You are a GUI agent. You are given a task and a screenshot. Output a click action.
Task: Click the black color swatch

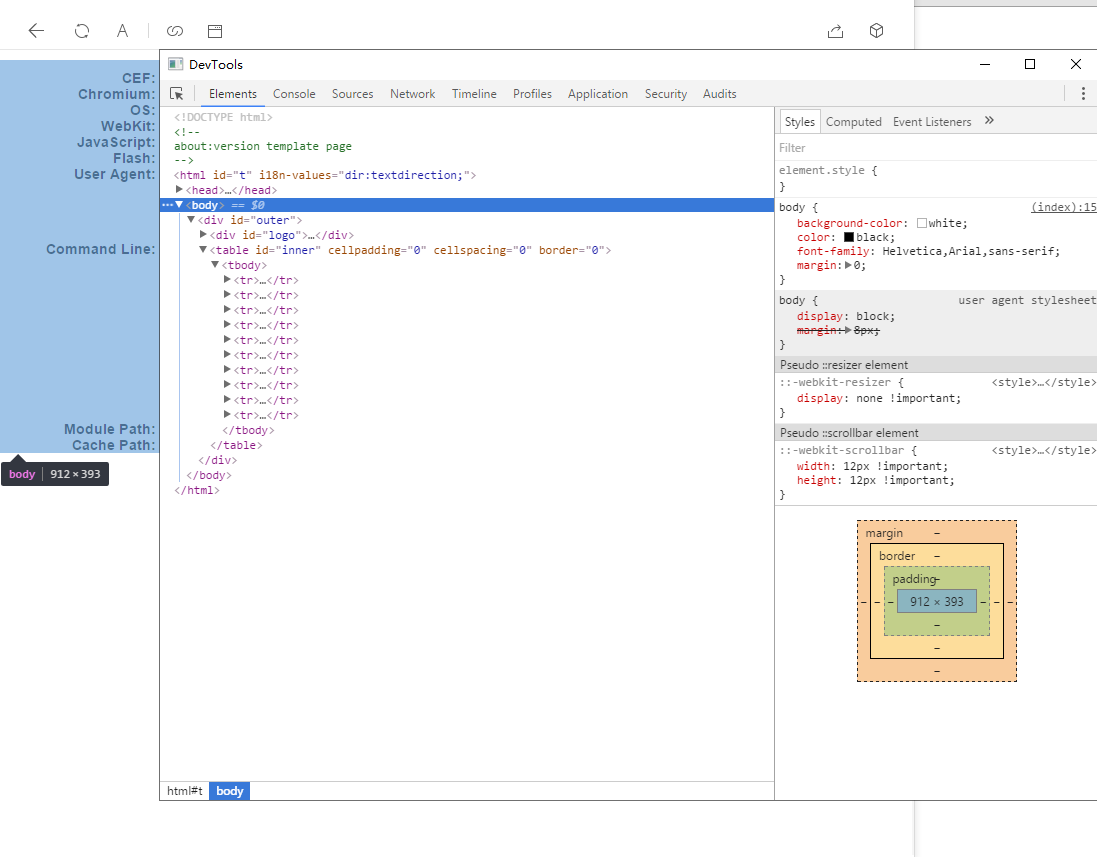[849, 238]
